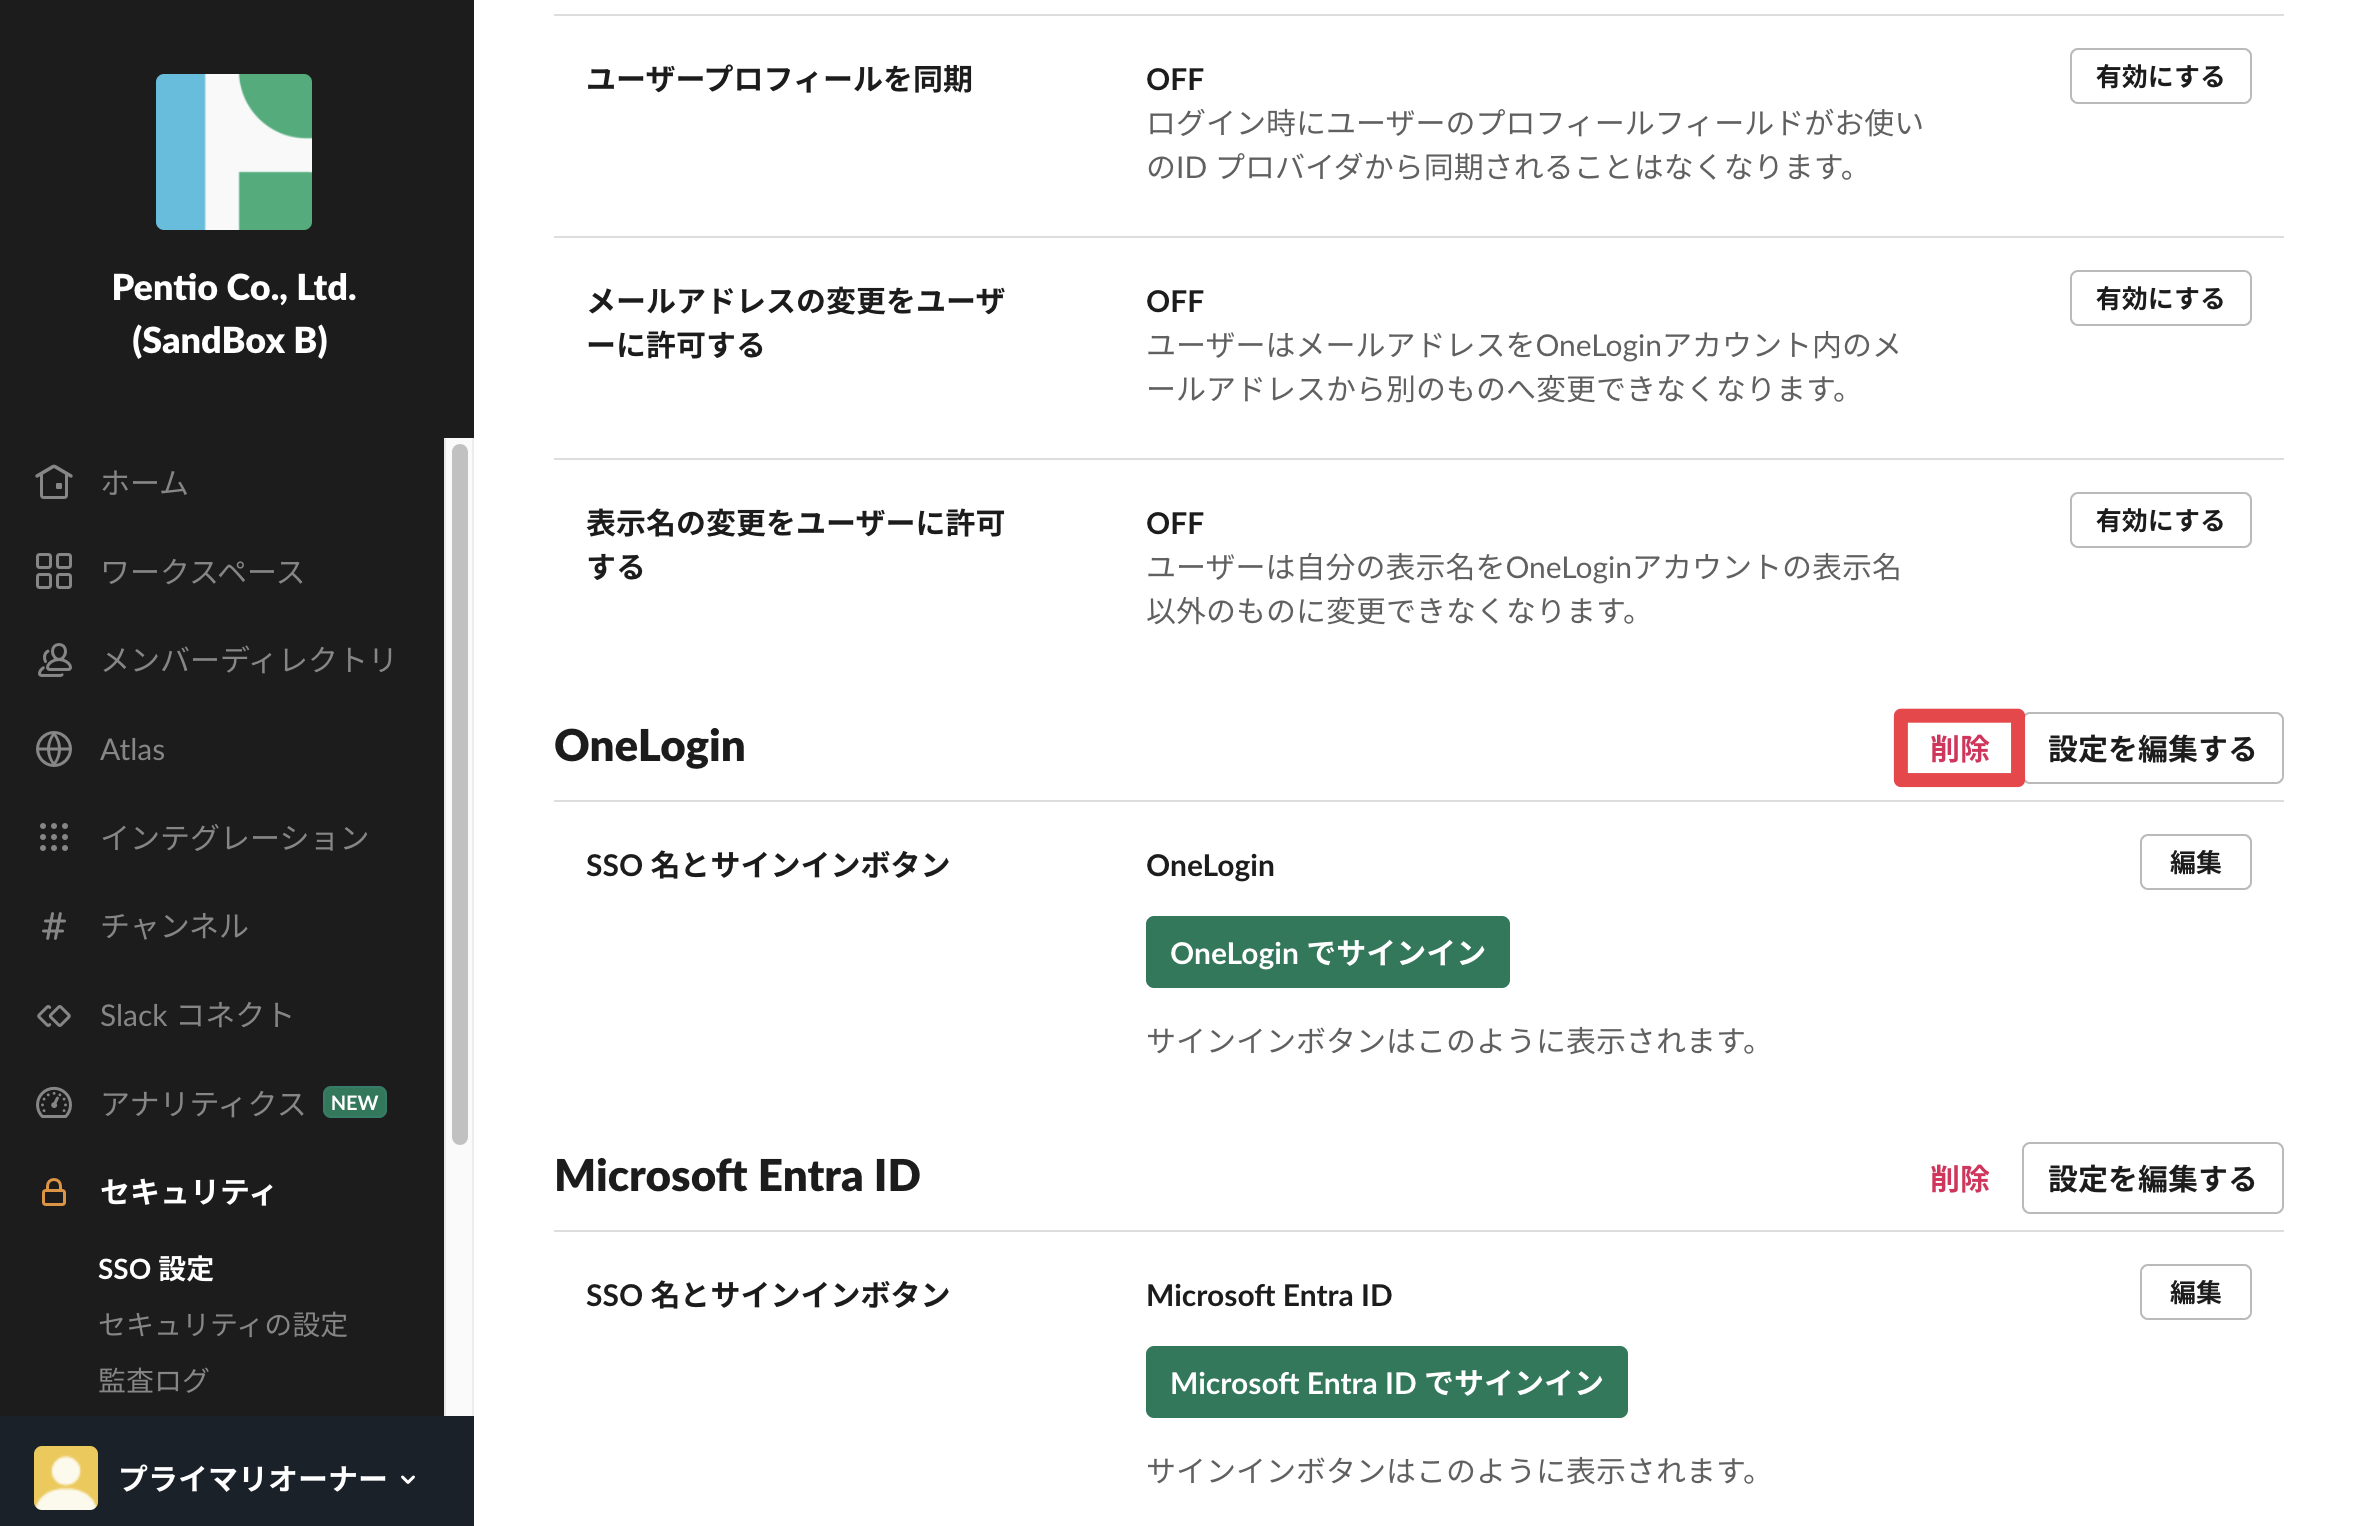This screenshot has width=2358, height=1526.
Task: Click the OneLogin でサインイン preview button
Action: [x=1327, y=952]
